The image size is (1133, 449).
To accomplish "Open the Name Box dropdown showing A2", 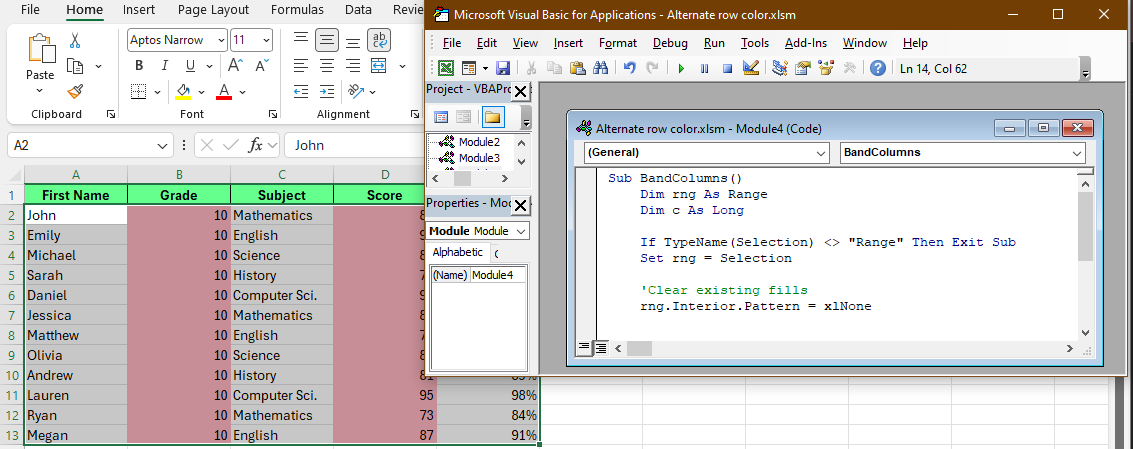I will pyautogui.click(x=161, y=145).
